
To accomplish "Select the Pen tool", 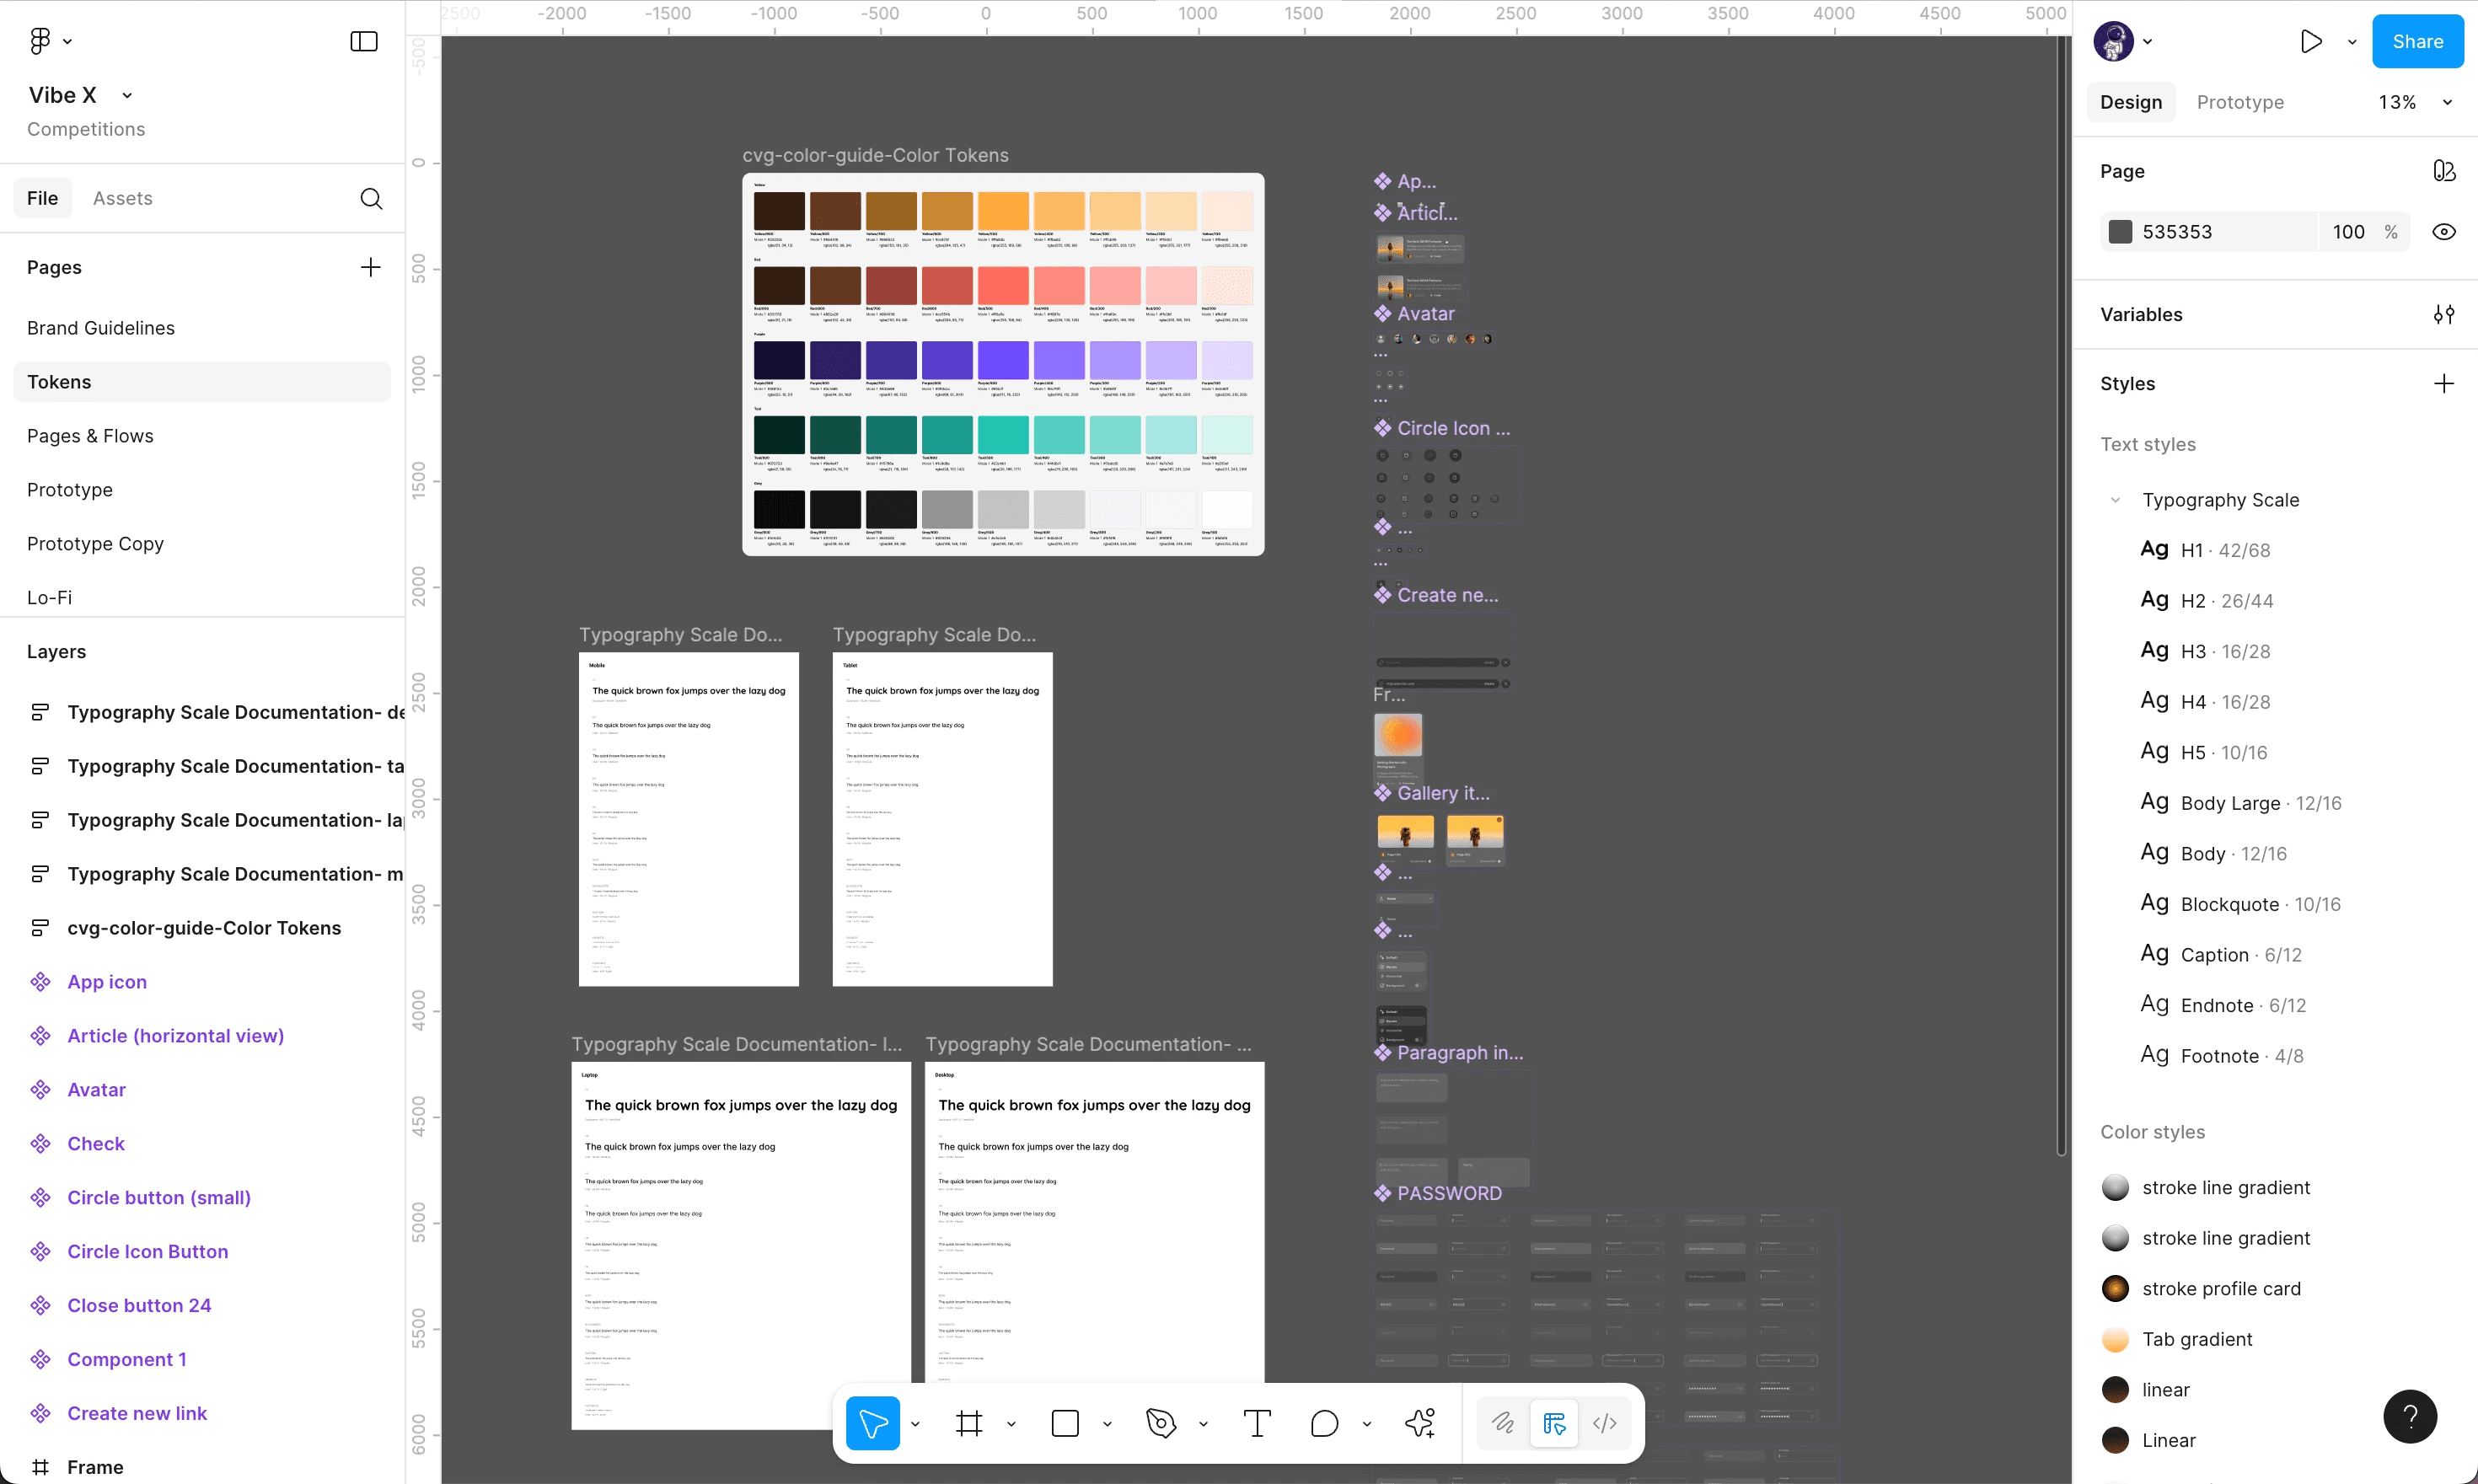I will click(1160, 1423).
